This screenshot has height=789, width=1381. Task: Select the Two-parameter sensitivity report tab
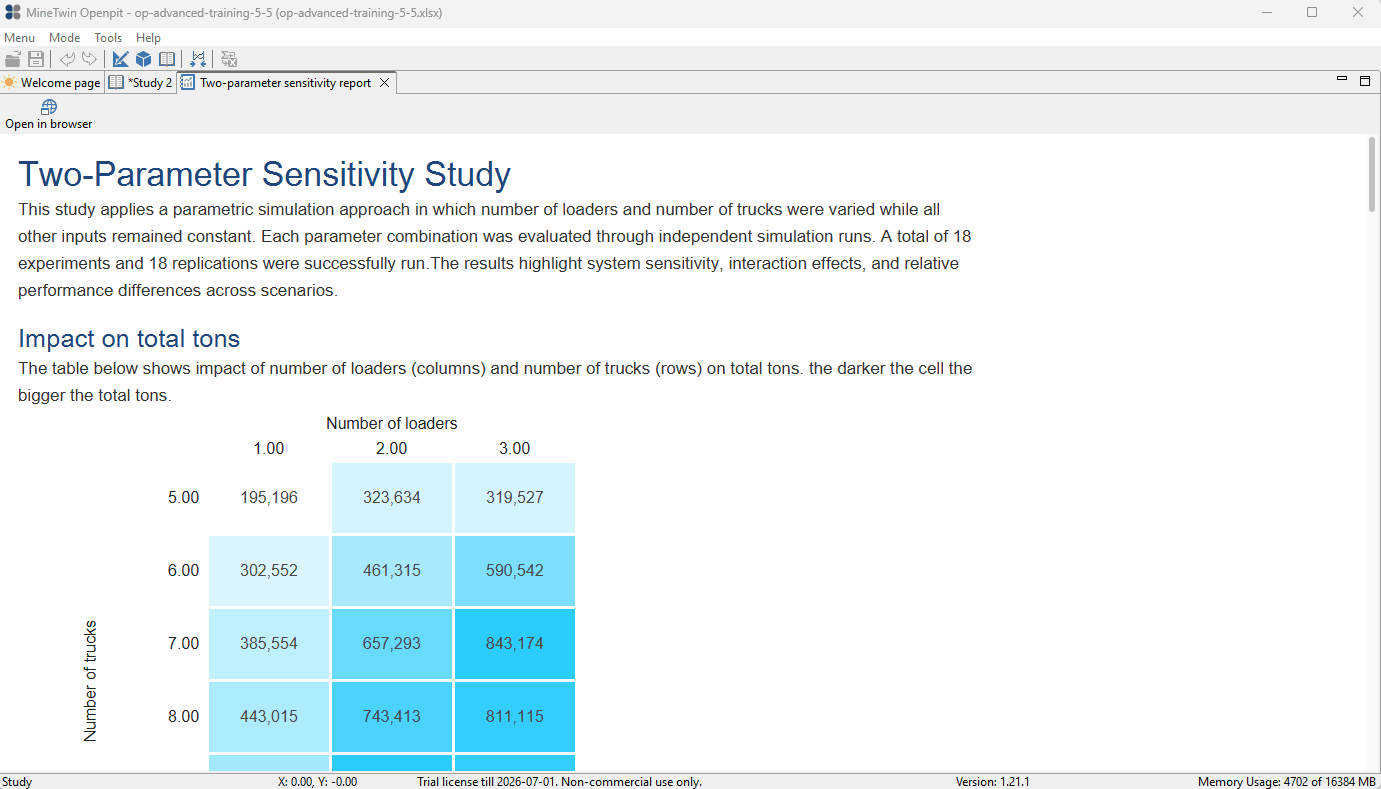pos(285,83)
